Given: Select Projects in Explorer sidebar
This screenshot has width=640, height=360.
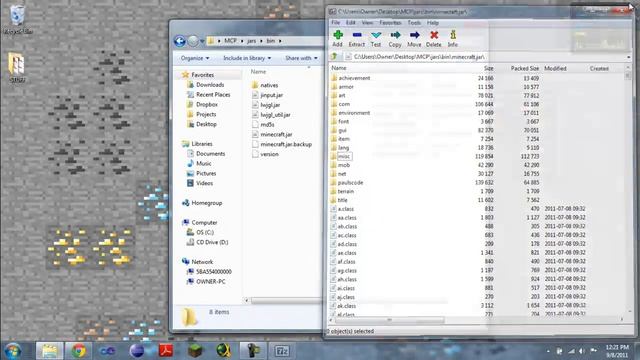Looking at the screenshot, I should click(206, 114).
